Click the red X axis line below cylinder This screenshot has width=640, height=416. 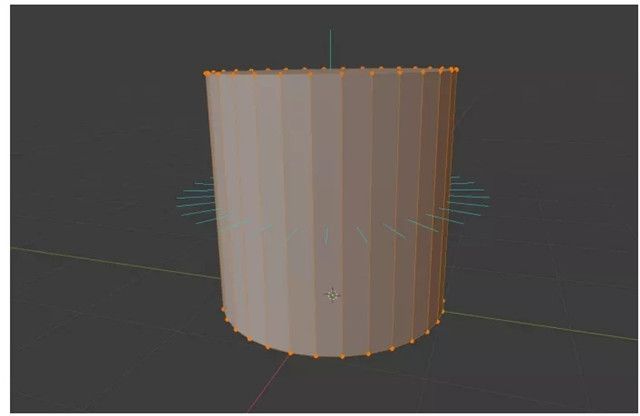click(x=268, y=384)
